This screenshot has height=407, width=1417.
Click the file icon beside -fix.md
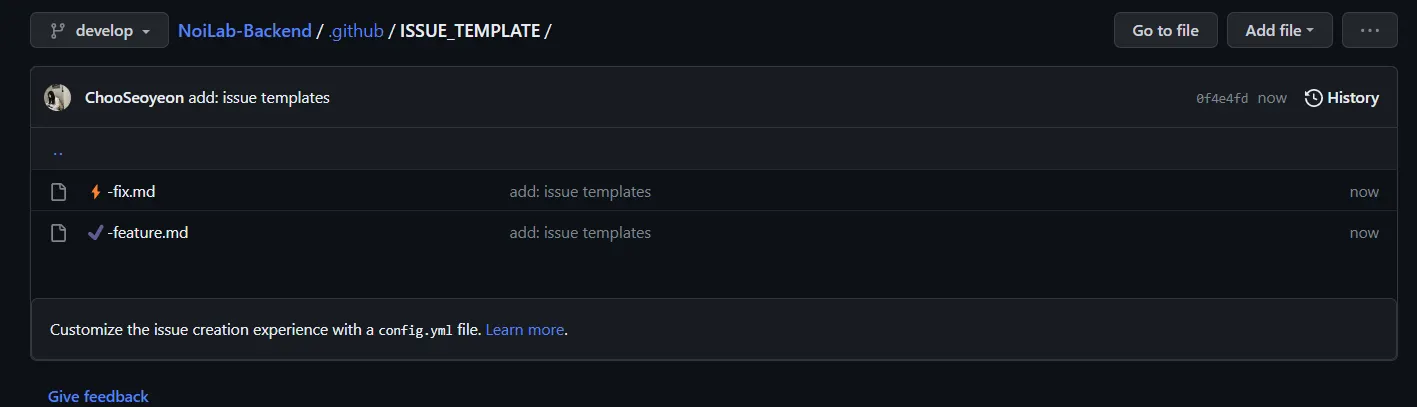[x=59, y=192]
